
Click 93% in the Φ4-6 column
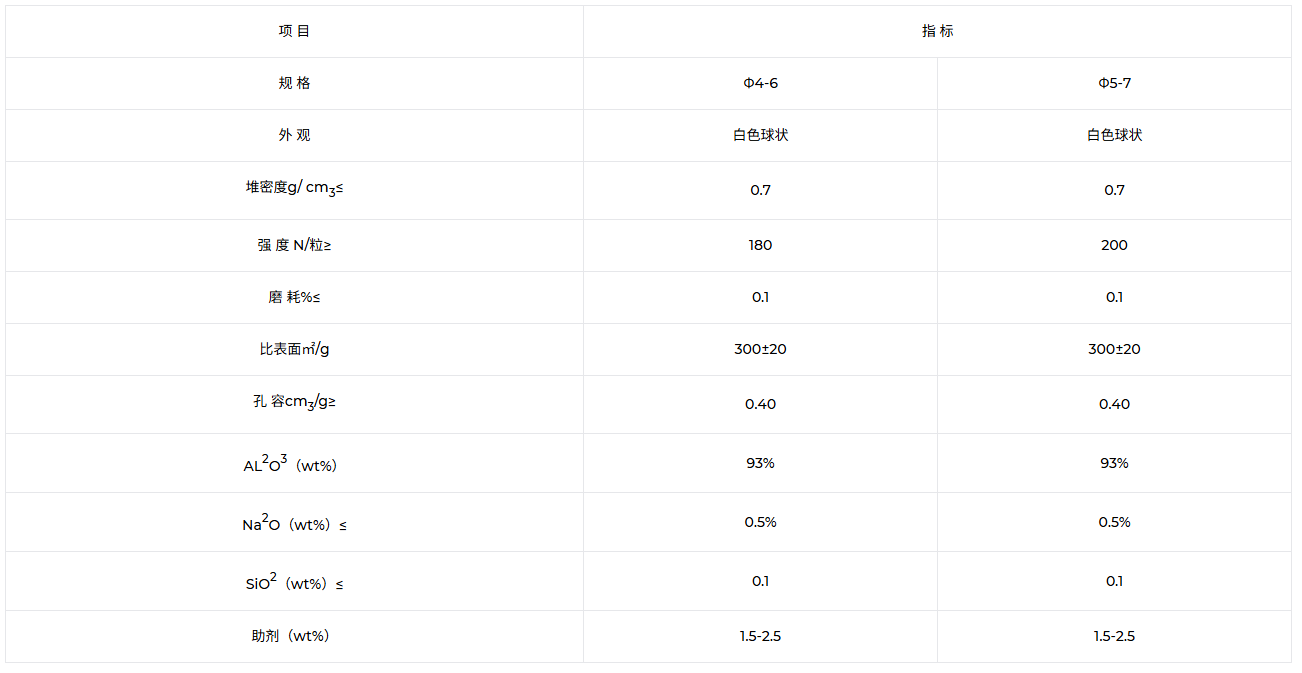[x=760, y=463]
